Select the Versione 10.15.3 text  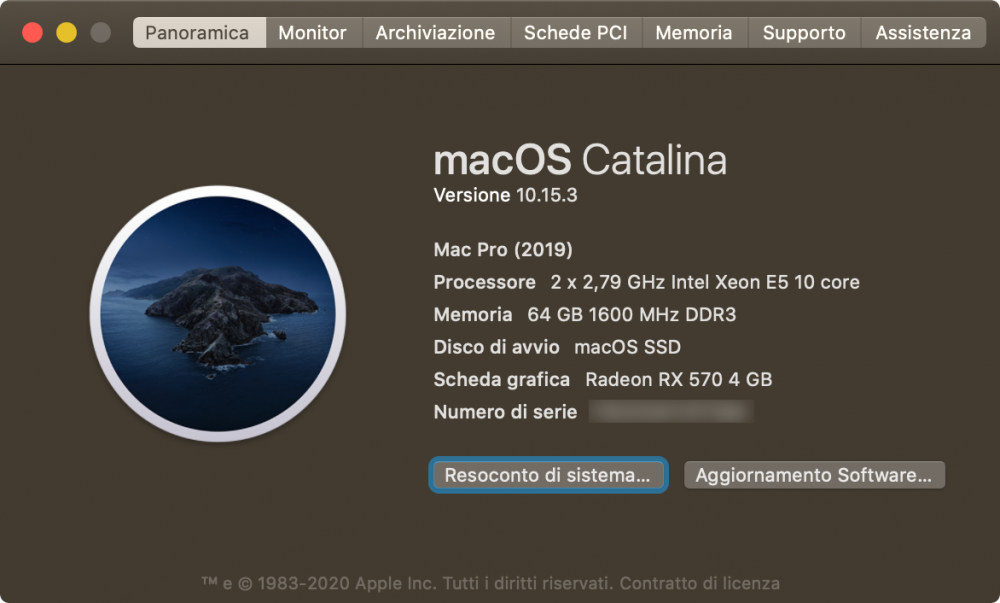tap(505, 195)
